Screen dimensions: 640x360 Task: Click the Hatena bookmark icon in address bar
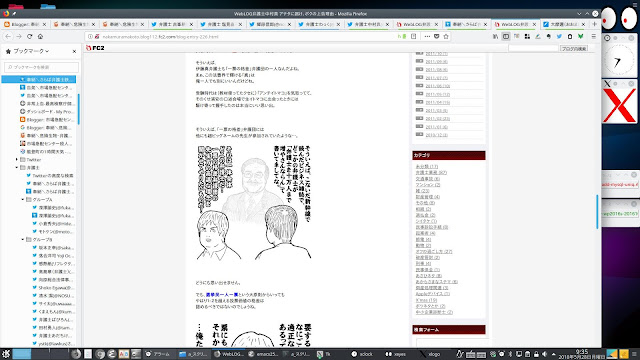402,36
